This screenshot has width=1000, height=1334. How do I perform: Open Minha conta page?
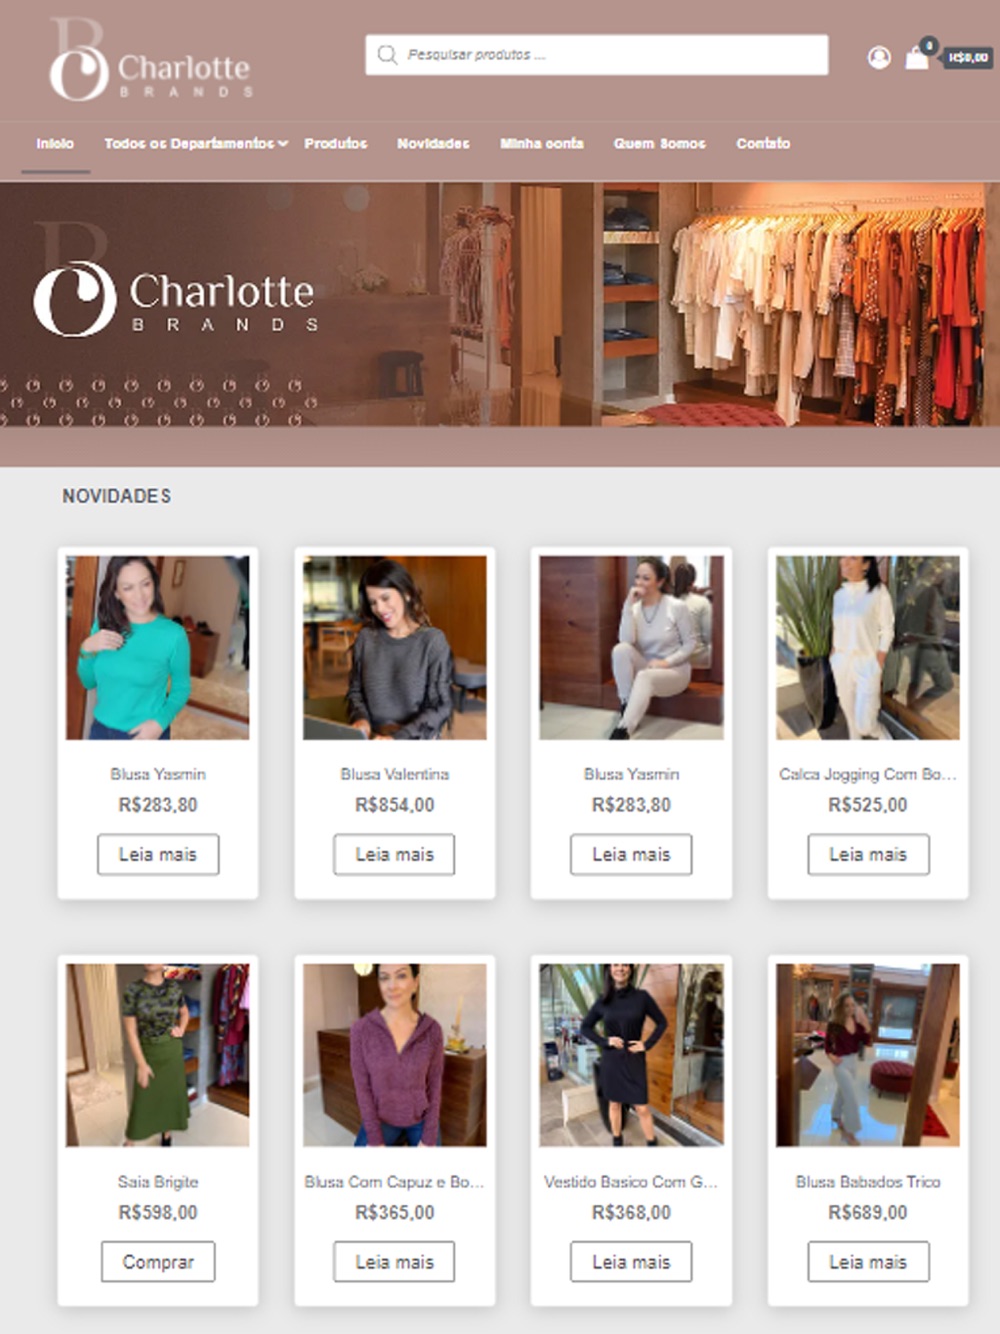(542, 143)
